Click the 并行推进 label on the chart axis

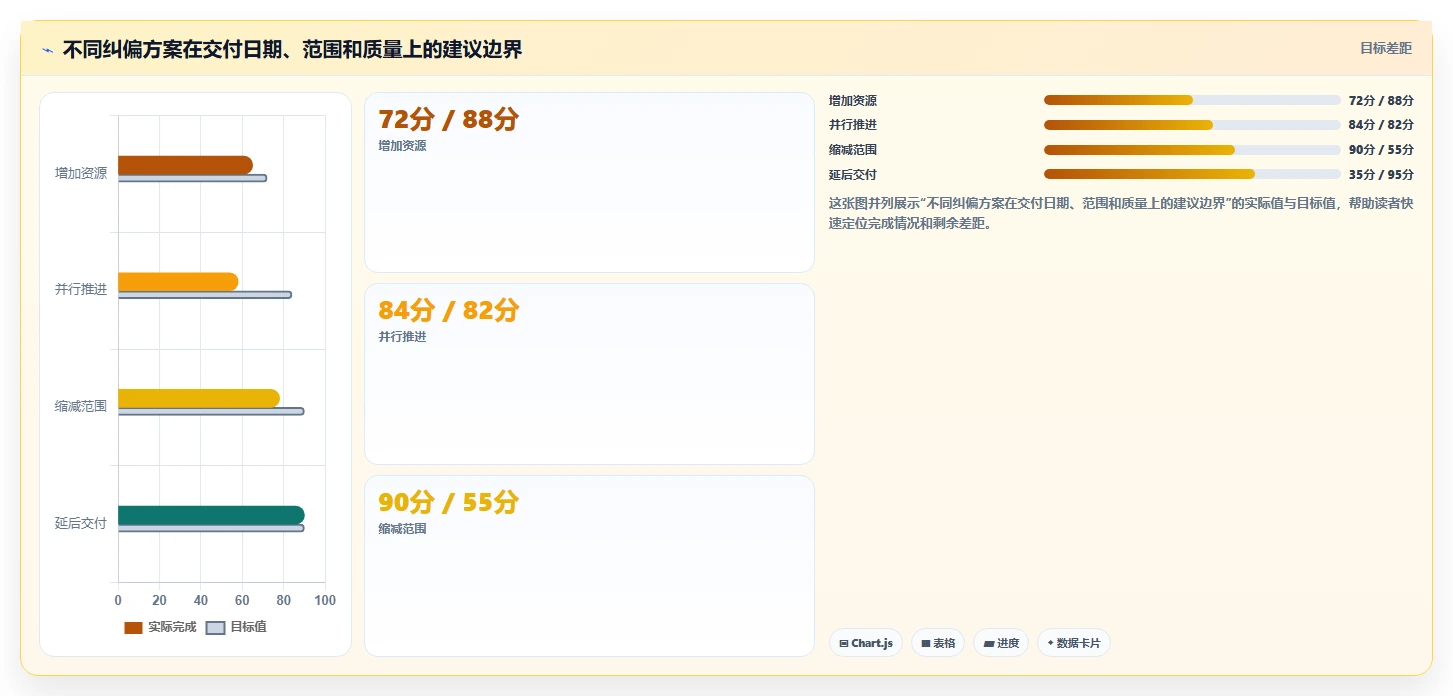click(81, 290)
